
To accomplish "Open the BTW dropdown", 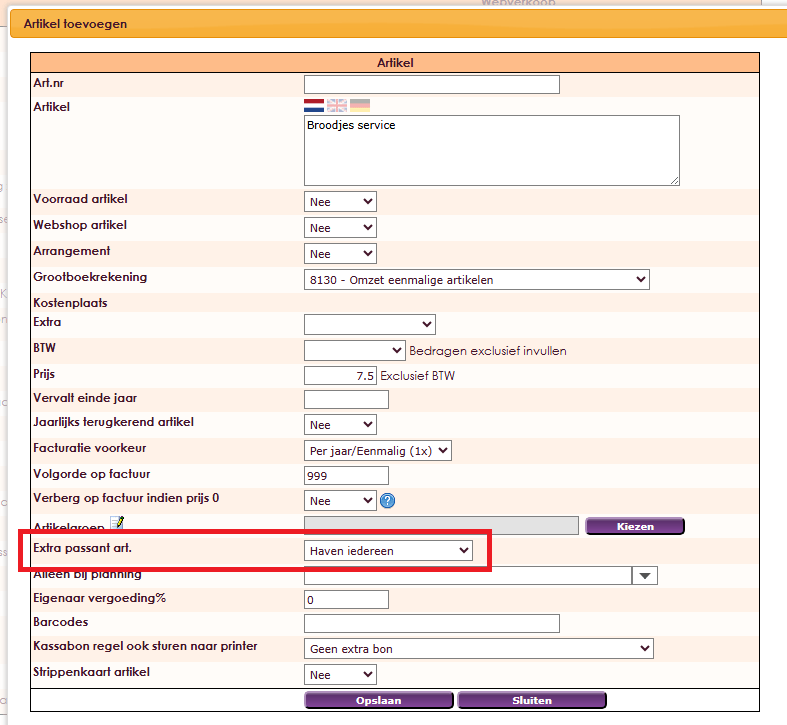I will coord(354,350).
